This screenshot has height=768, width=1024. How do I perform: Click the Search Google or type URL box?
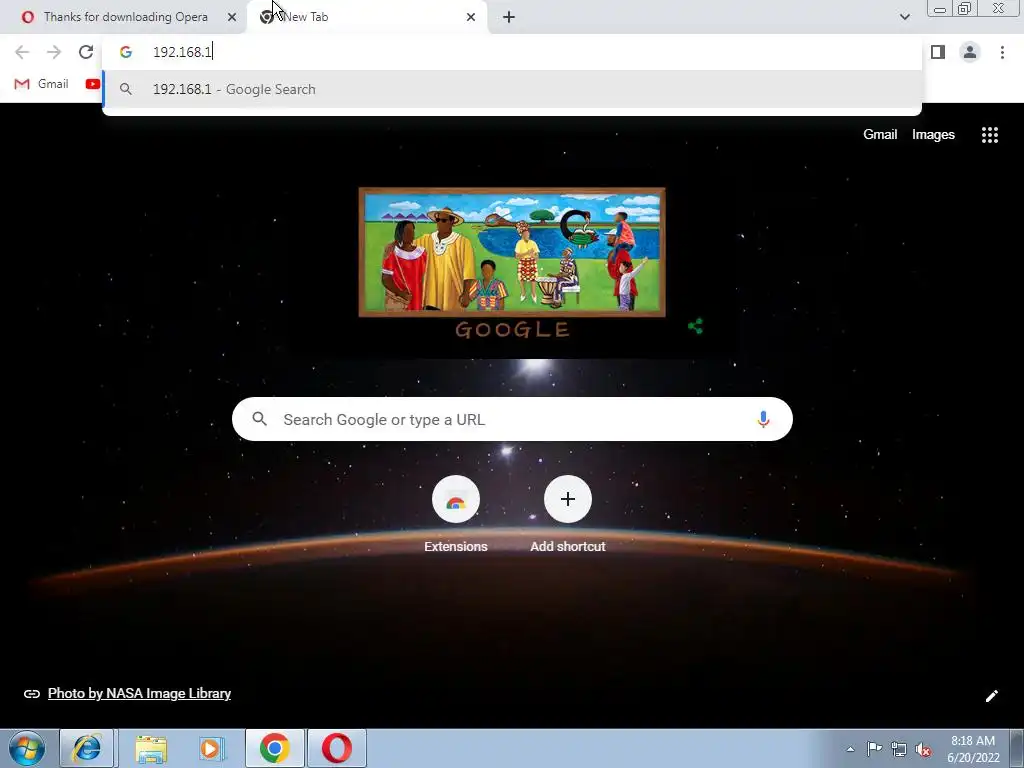(512, 419)
